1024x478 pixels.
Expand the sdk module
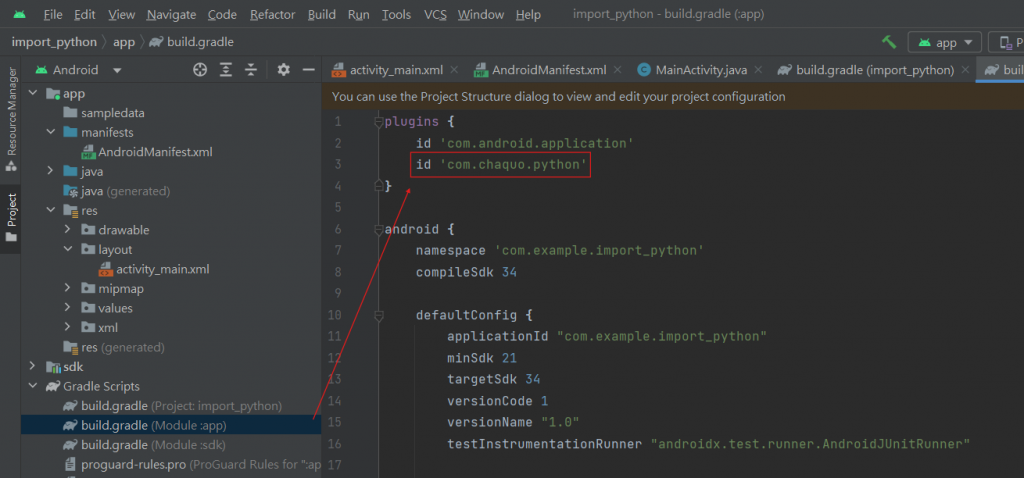tap(33, 367)
